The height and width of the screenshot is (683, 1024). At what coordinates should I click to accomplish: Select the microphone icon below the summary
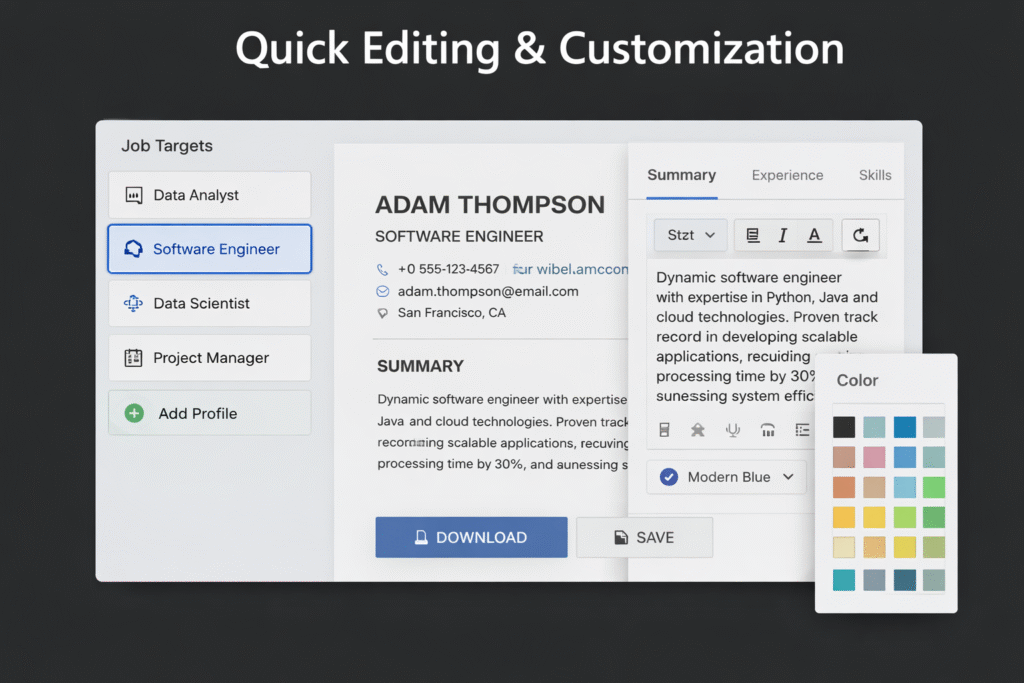pos(733,428)
